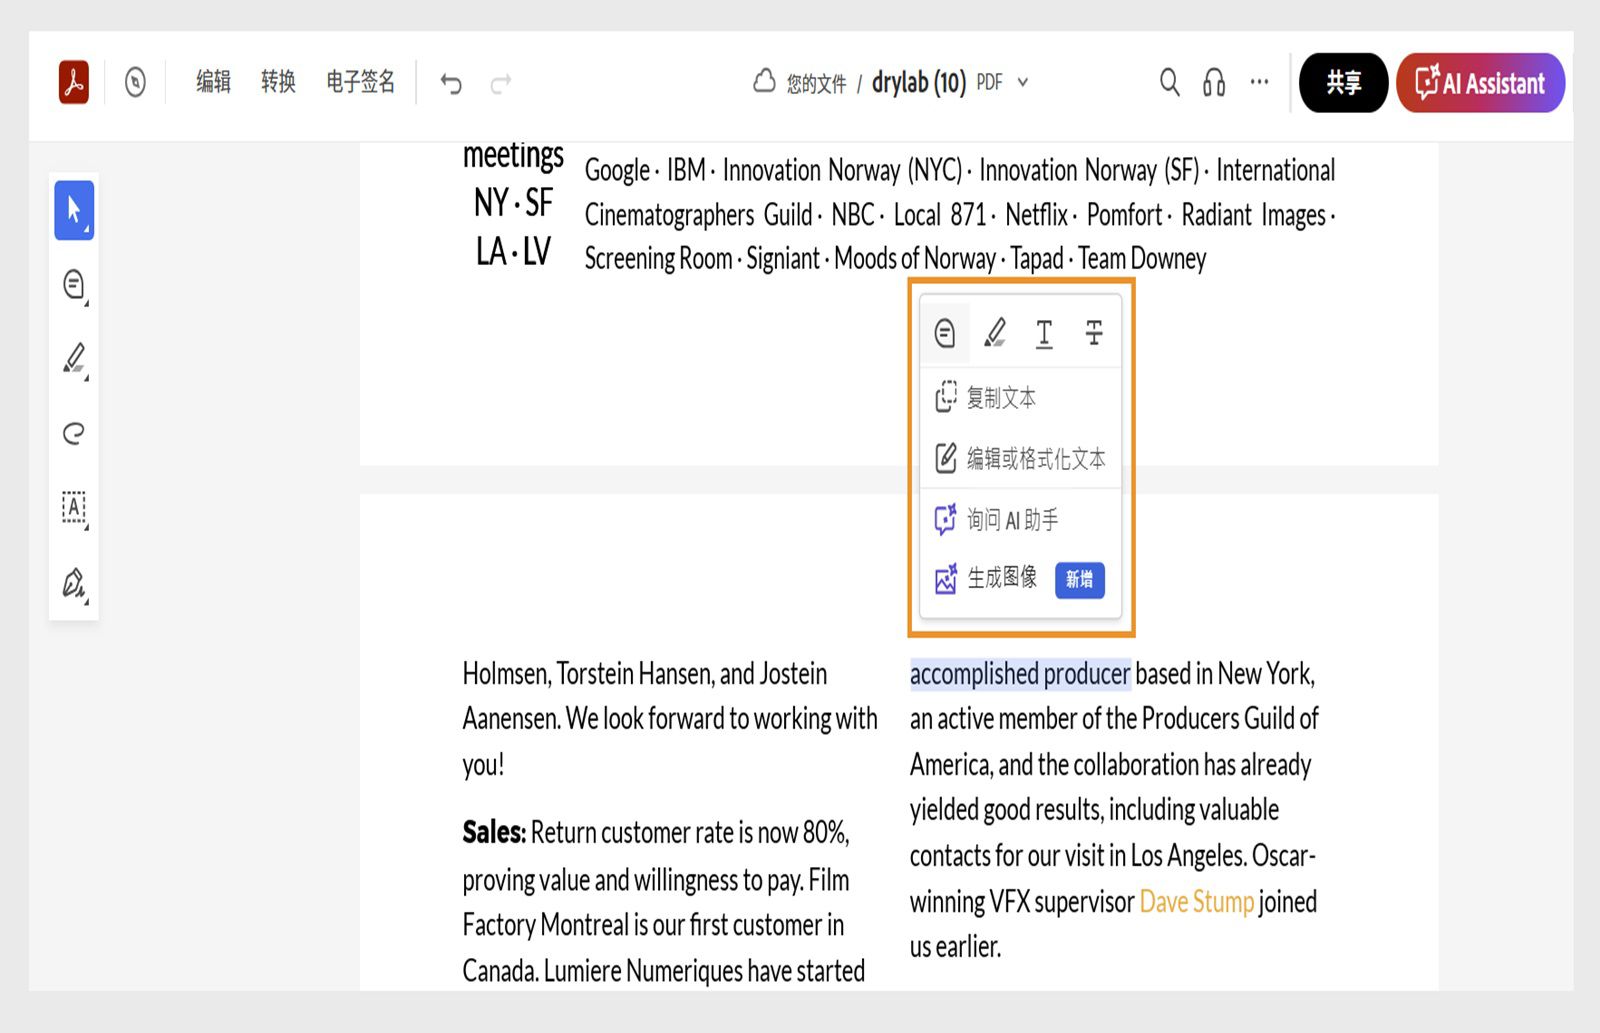Select the text box tool in sidebar
The height and width of the screenshot is (1033, 1600).
[x=74, y=507]
